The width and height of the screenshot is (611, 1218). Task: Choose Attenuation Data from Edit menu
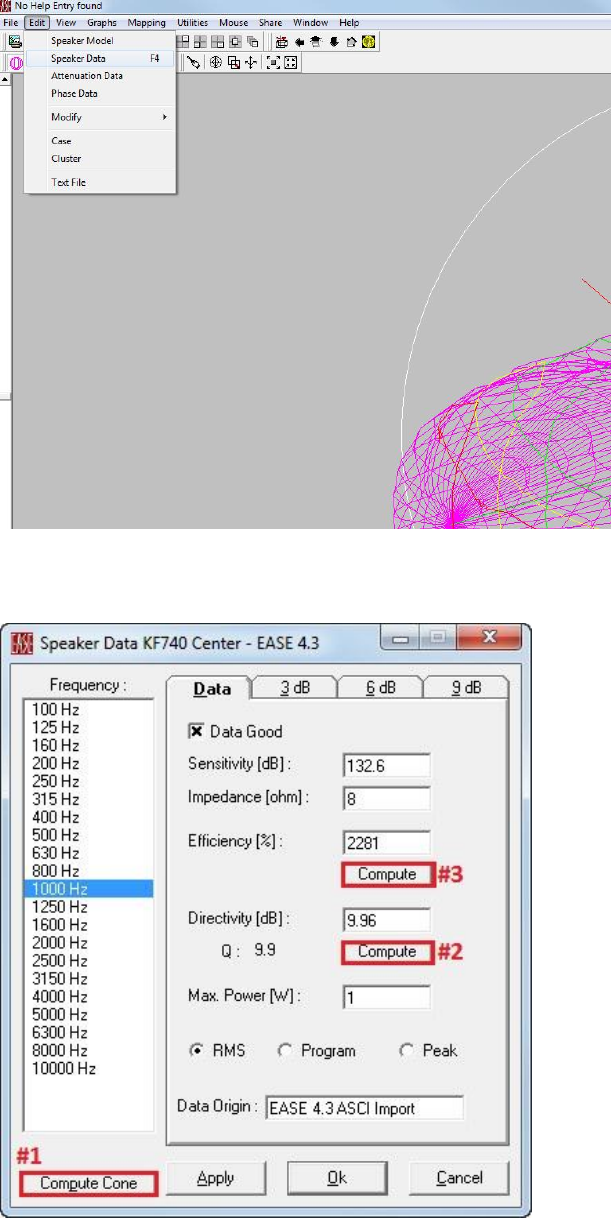[100, 76]
